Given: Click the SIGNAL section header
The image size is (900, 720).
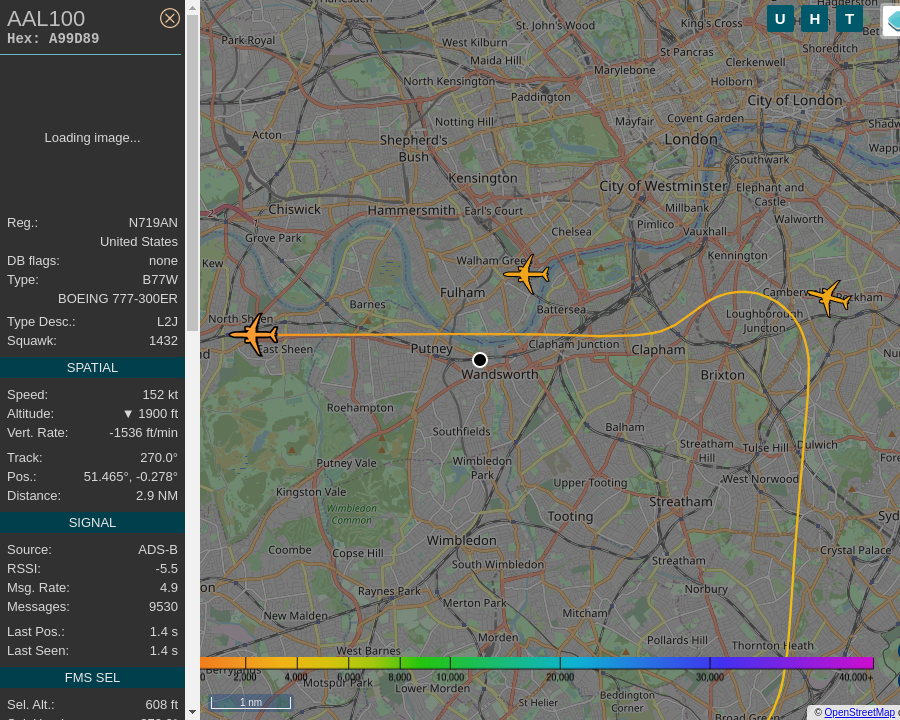Looking at the screenshot, I should pos(92,522).
